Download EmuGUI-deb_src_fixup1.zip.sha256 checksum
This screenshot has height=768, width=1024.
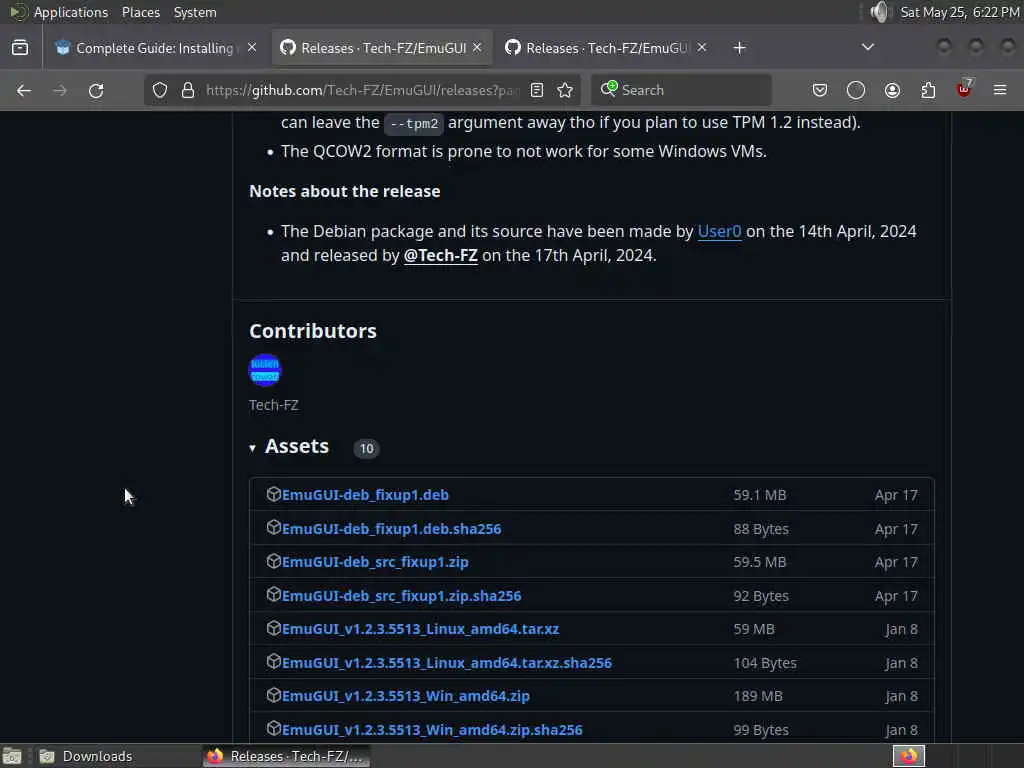[401, 596]
